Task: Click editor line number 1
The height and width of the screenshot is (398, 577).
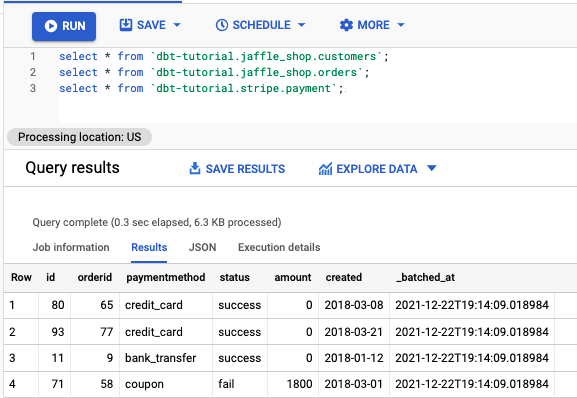Action: (x=33, y=56)
